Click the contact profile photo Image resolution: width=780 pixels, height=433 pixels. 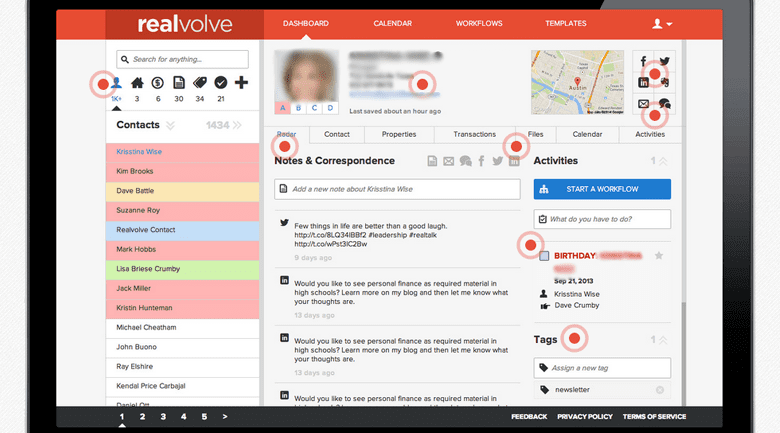click(x=306, y=76)
